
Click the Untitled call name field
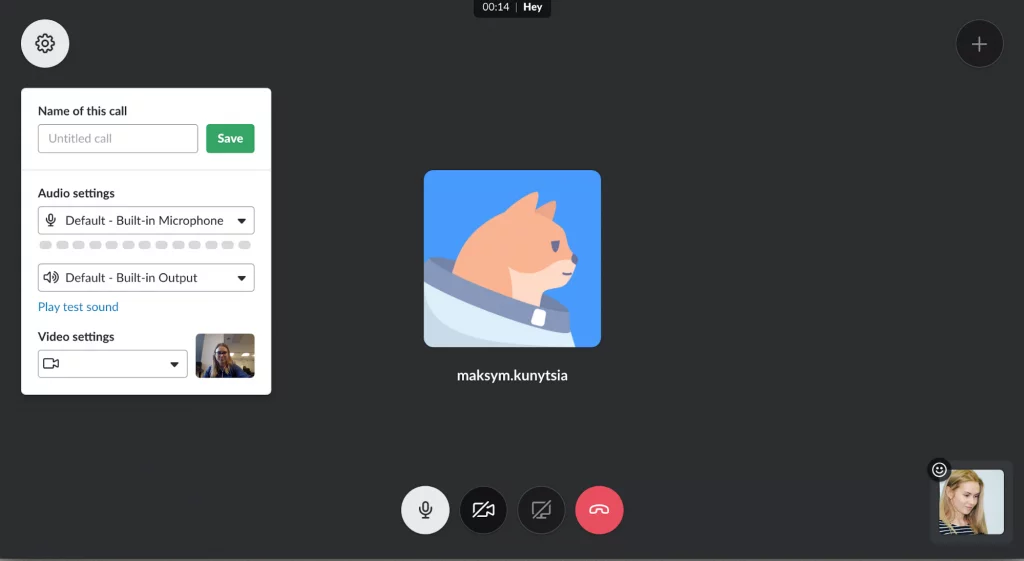pos(118,138)
